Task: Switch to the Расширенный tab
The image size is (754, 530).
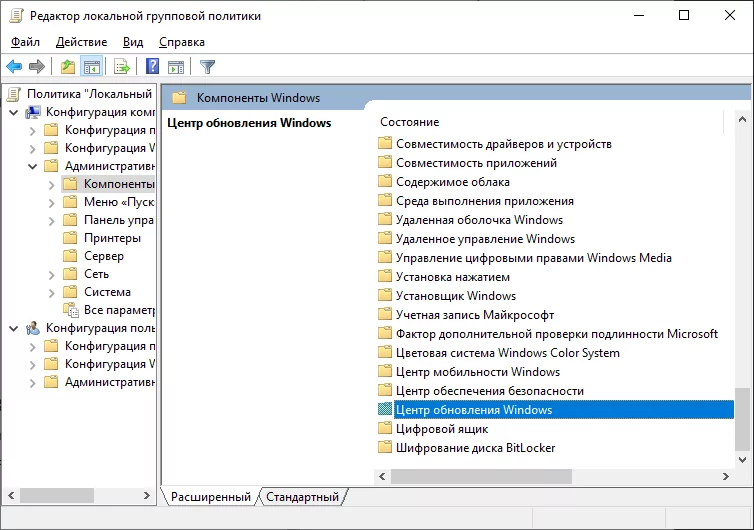Action: click(x=210, y=497)
